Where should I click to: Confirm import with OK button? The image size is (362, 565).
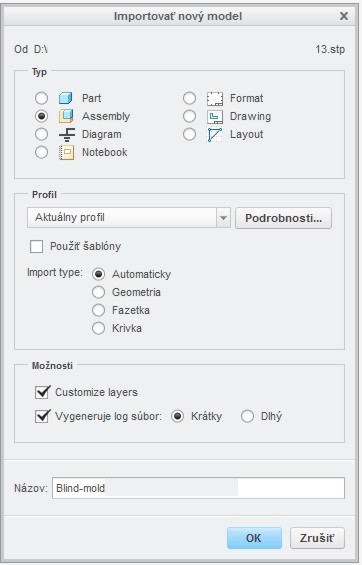pos(254,538)
